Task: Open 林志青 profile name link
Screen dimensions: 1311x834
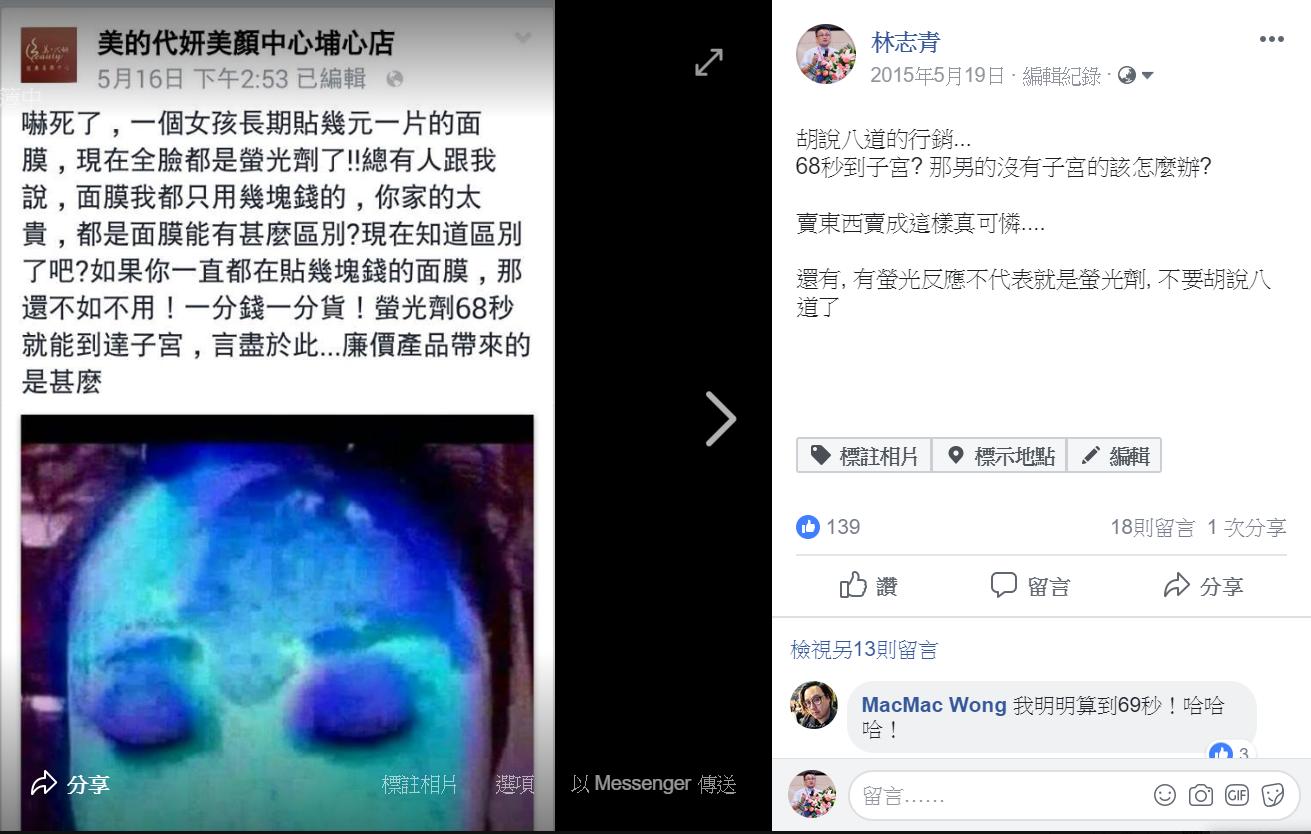Action: click(906, 43)
